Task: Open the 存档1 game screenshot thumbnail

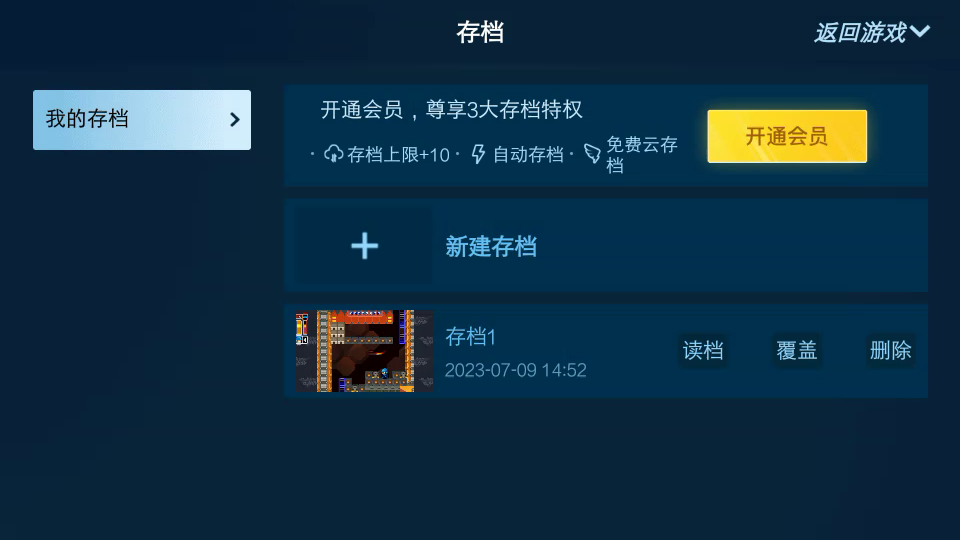Action: (365, 351)
